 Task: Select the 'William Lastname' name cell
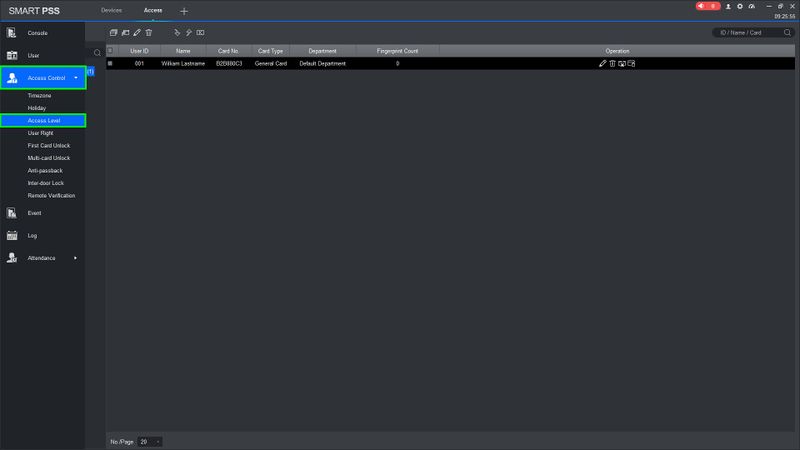[x=183, y=64]
